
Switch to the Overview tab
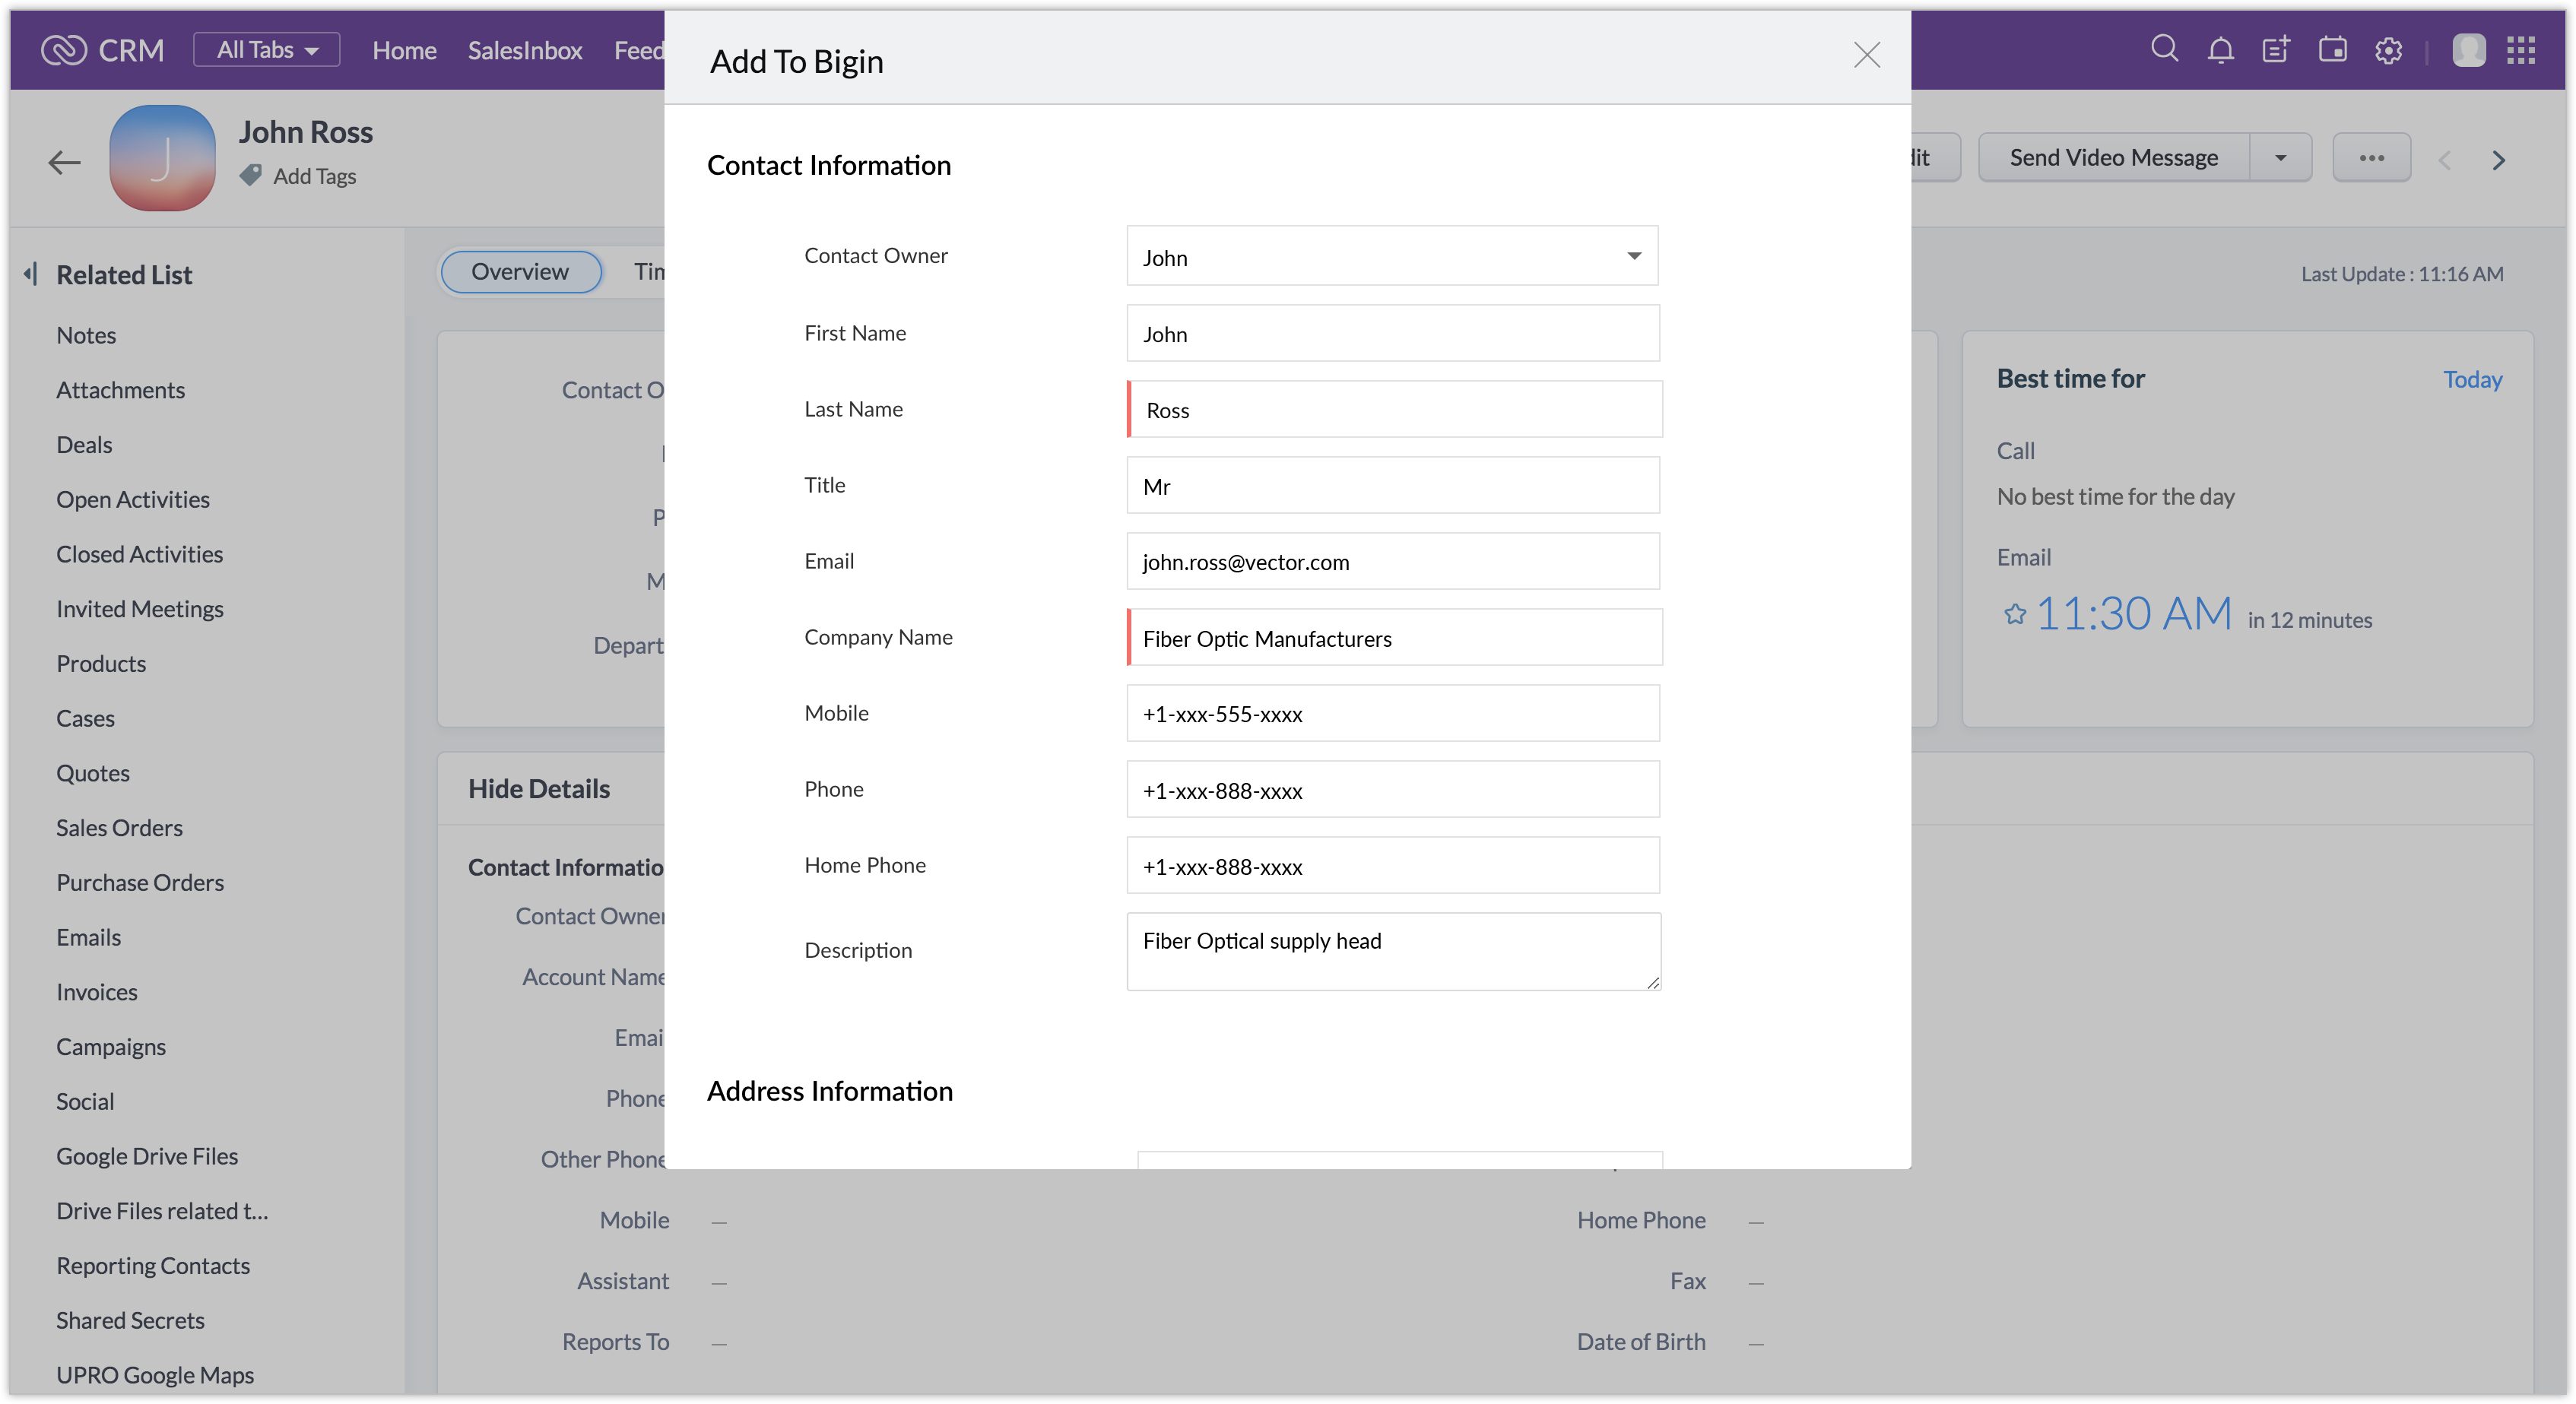coord(520,272)
